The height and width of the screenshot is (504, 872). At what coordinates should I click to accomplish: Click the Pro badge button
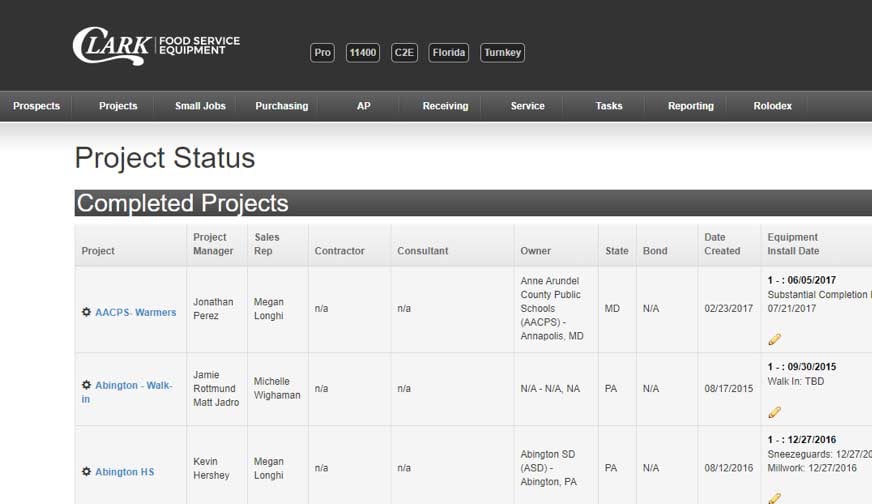coord(322,53)
